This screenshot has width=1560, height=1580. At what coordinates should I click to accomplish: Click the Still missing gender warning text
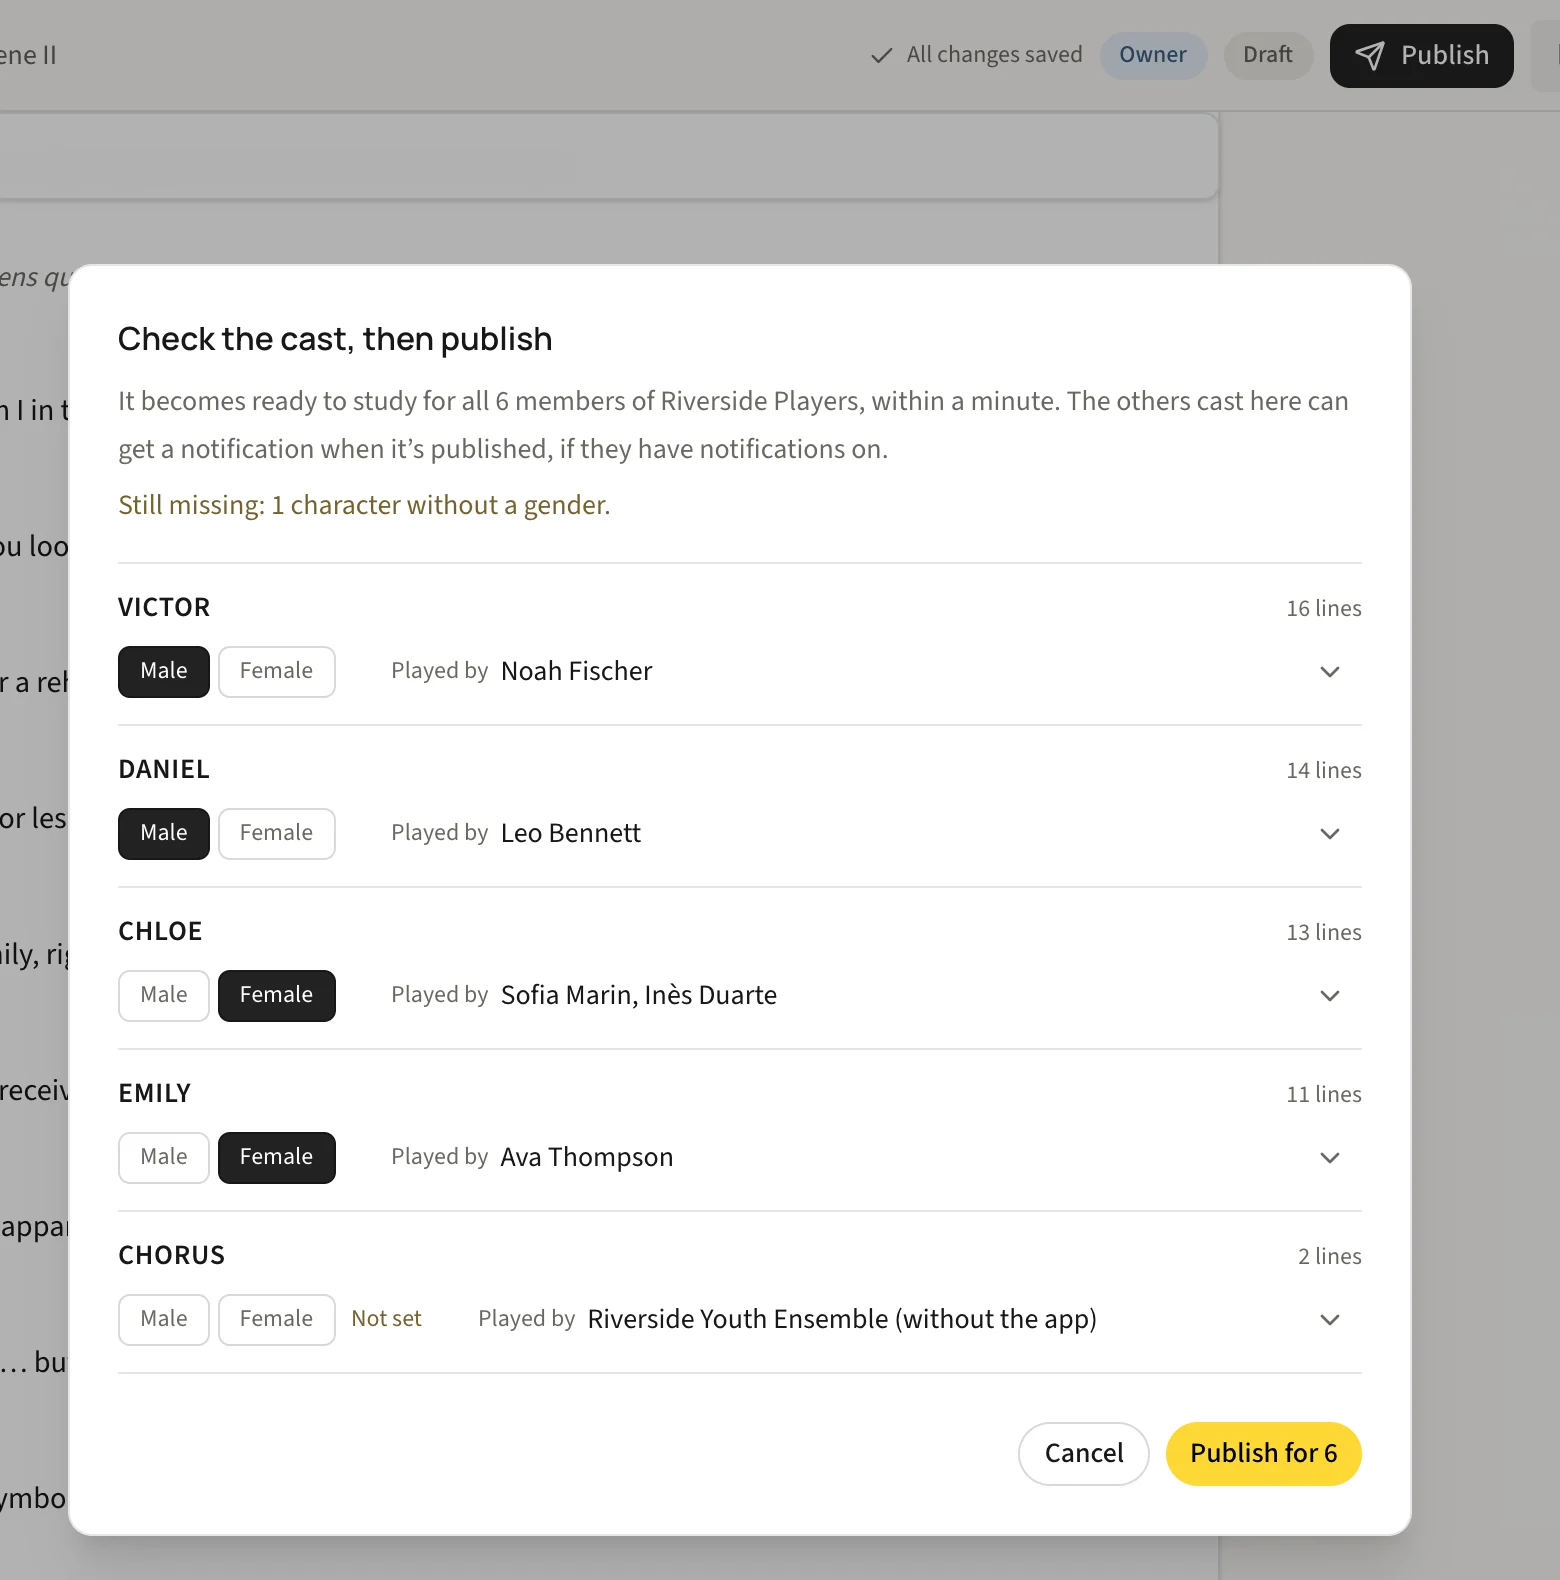click(x=364, y=505)
